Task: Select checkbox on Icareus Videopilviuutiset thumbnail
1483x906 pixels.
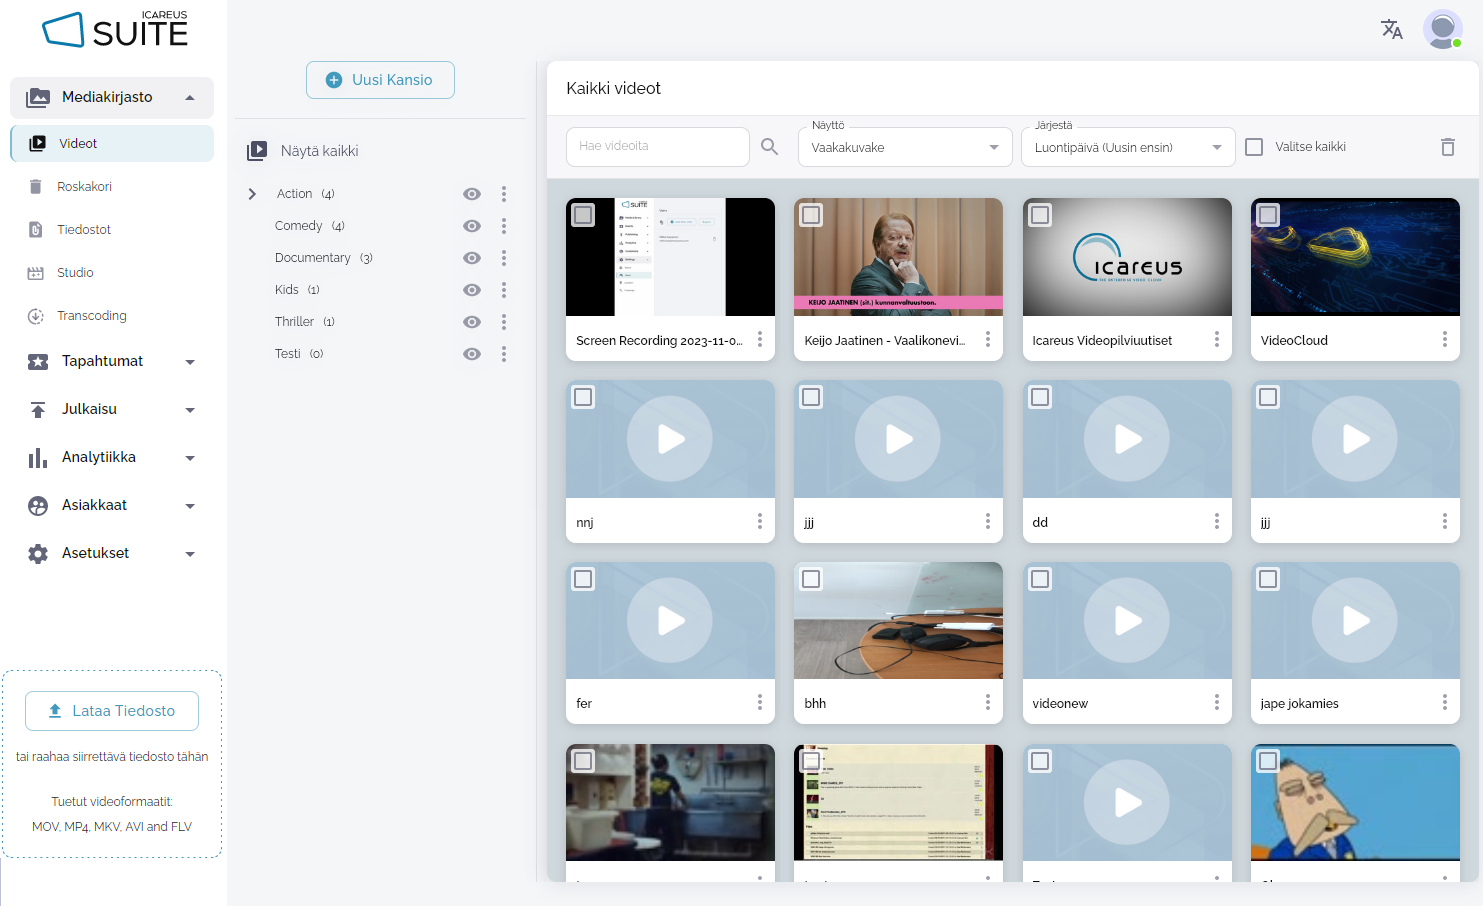Action: point(1040,215)
